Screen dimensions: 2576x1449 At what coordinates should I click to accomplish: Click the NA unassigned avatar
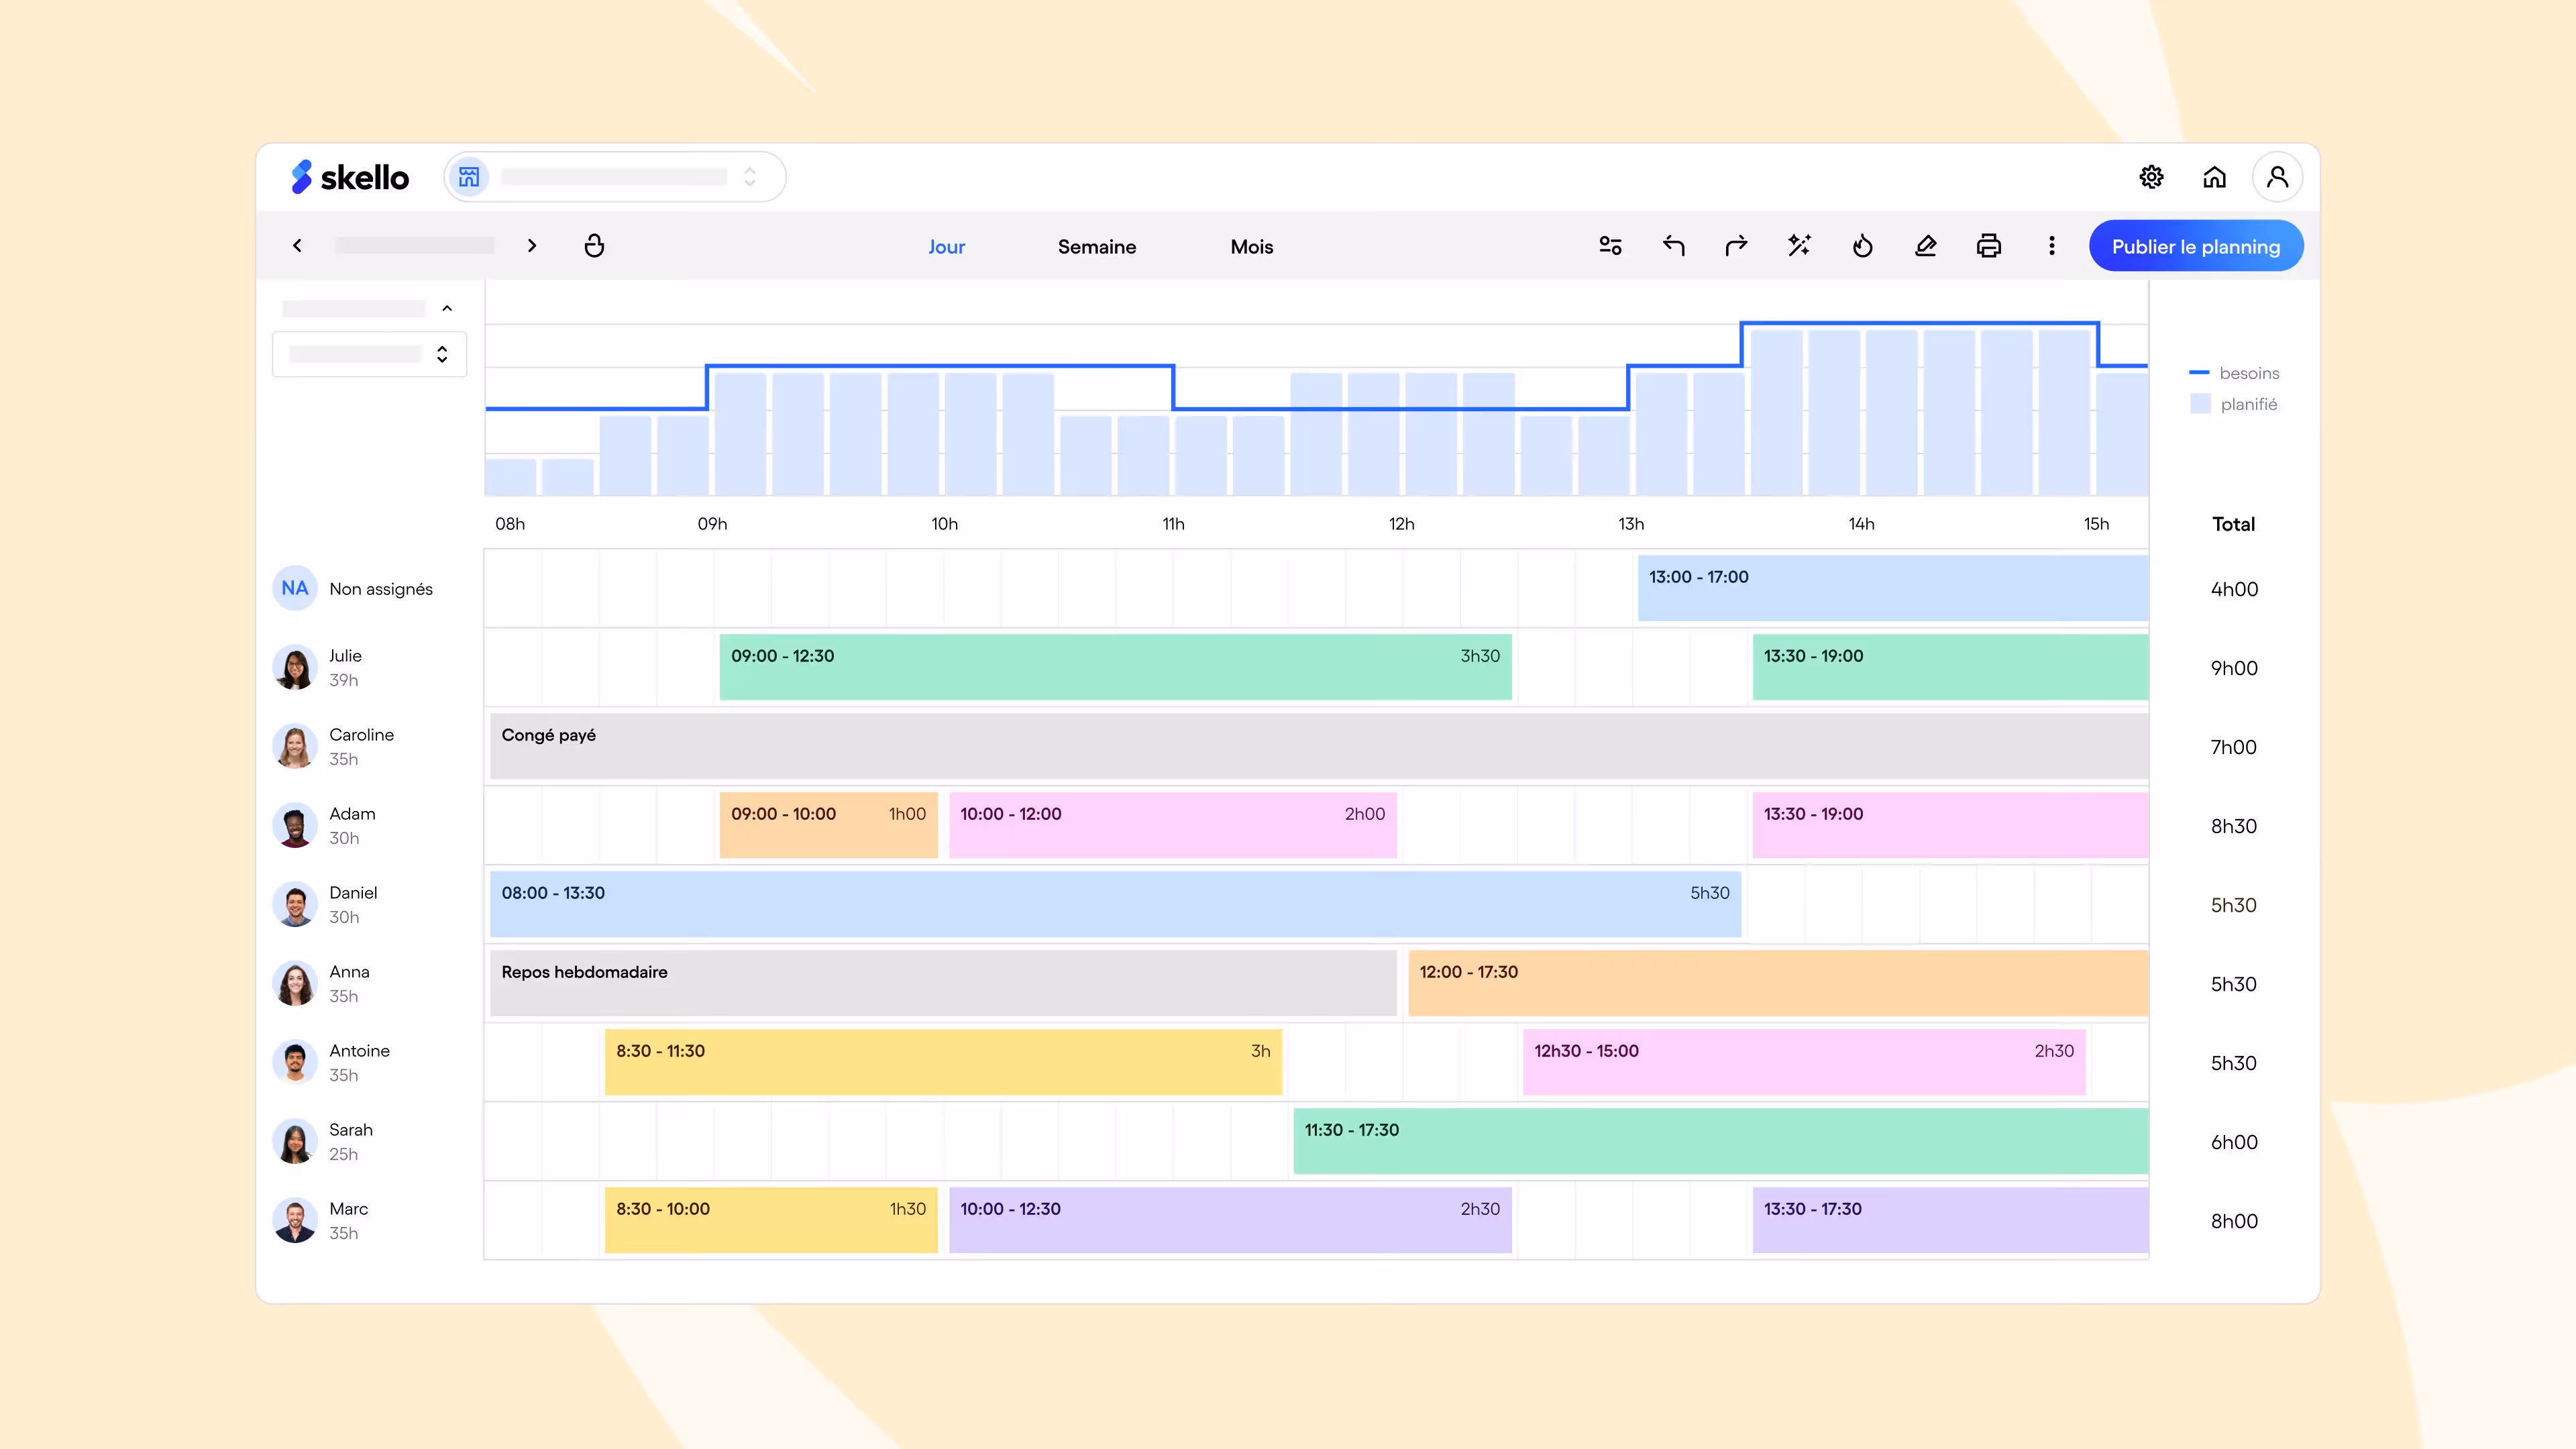pyautogui.click(x=295, y=588)
